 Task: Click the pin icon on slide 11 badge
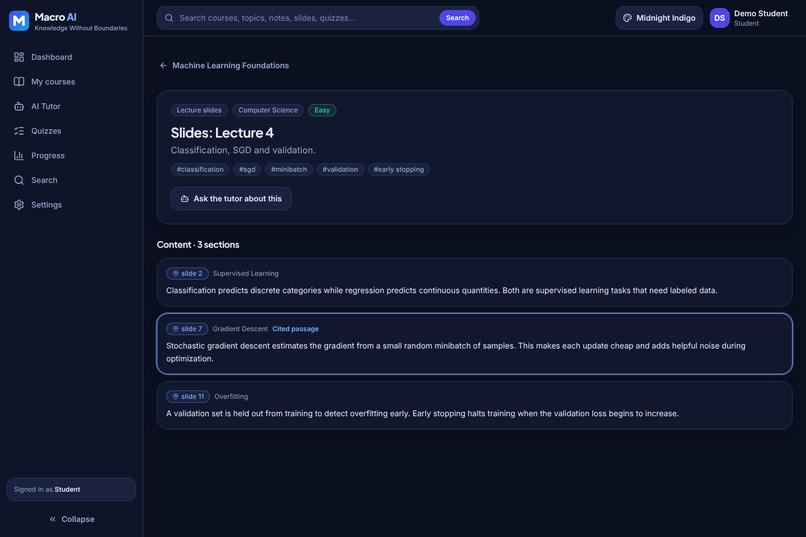[176, 397]
